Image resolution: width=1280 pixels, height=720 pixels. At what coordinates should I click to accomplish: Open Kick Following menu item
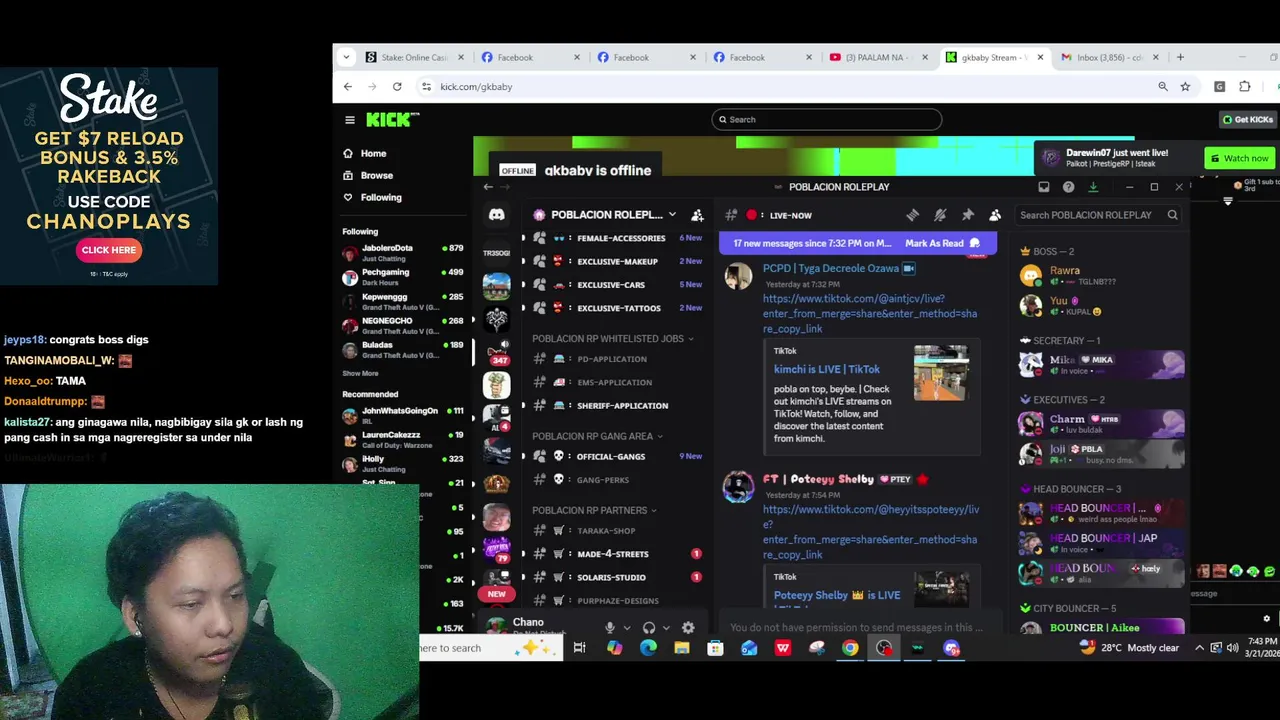(x=380, y=197)
